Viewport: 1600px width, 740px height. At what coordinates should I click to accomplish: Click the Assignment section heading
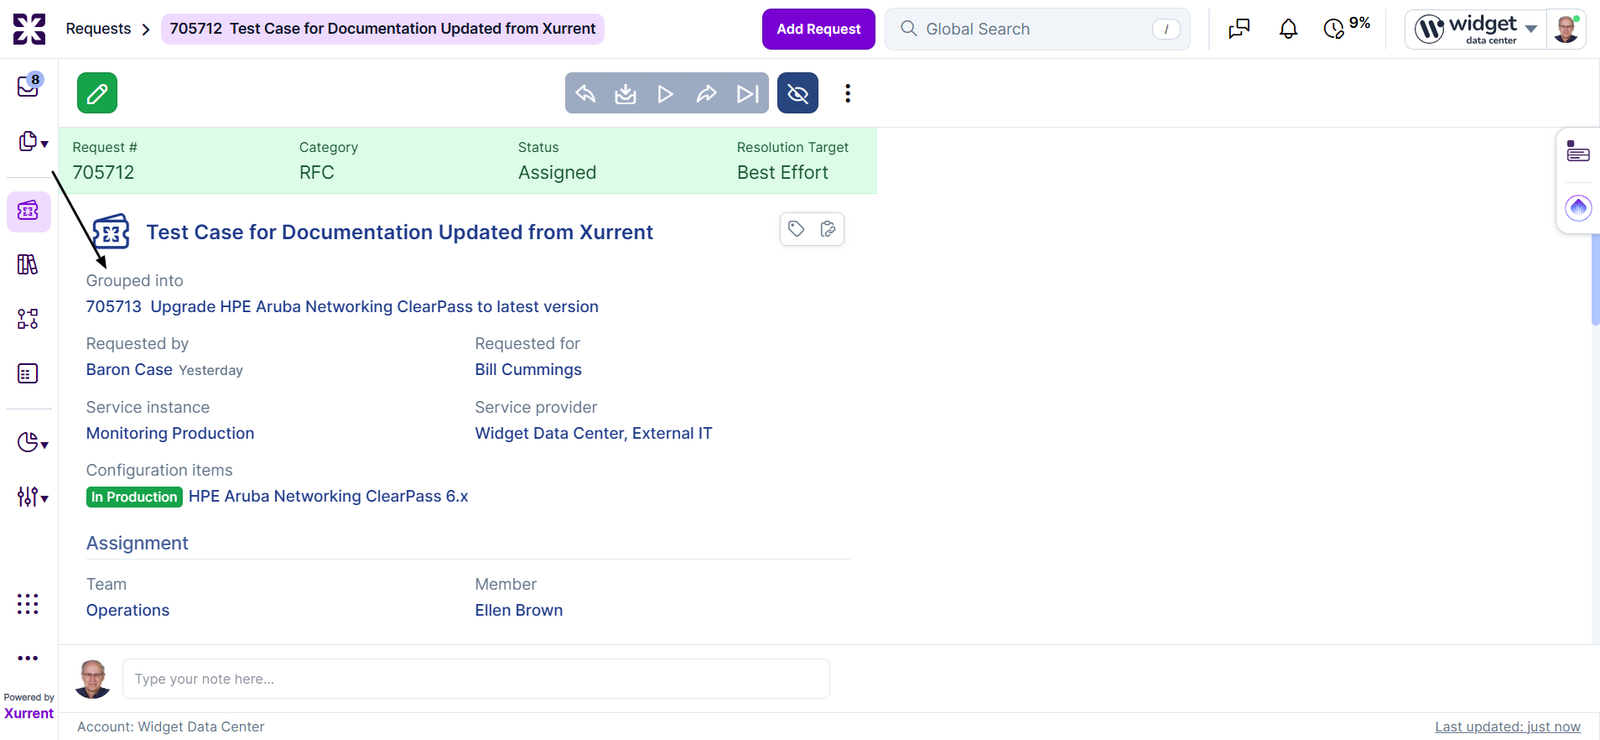pos(137,543)
